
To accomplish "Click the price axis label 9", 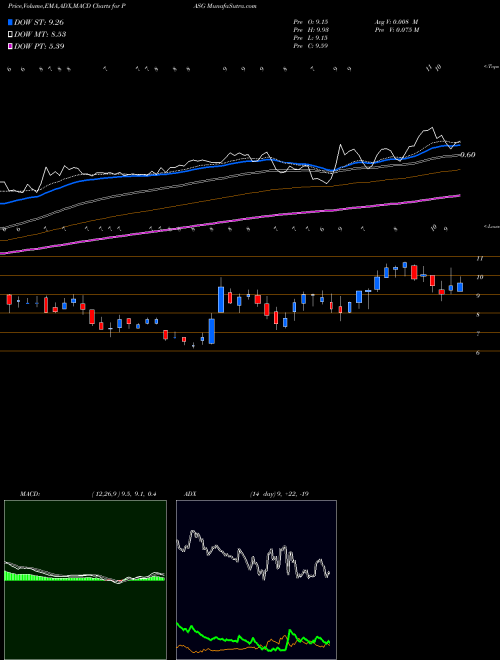I will pos(478,296).
